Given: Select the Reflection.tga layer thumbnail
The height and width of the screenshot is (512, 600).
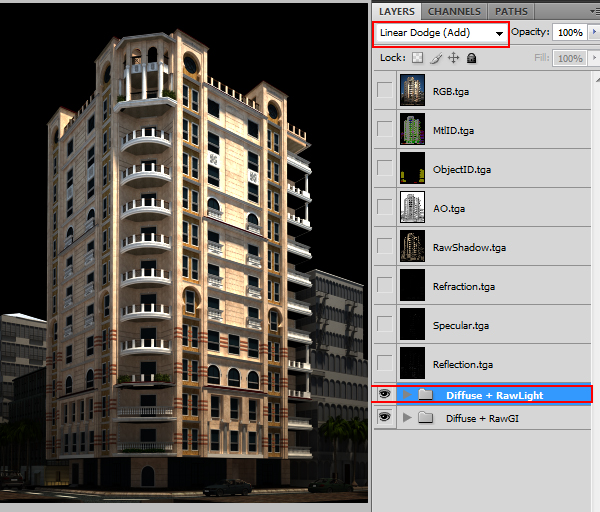Looking at the screenshot, I should pos(412,363).
